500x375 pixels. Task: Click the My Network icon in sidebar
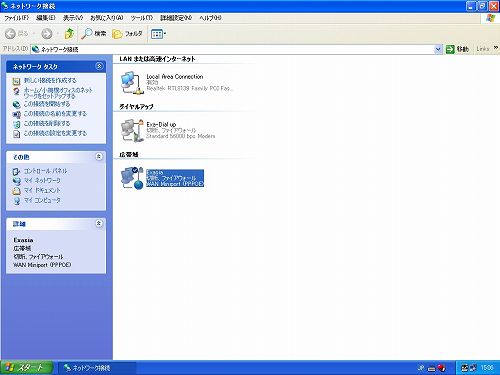point(16,181)
